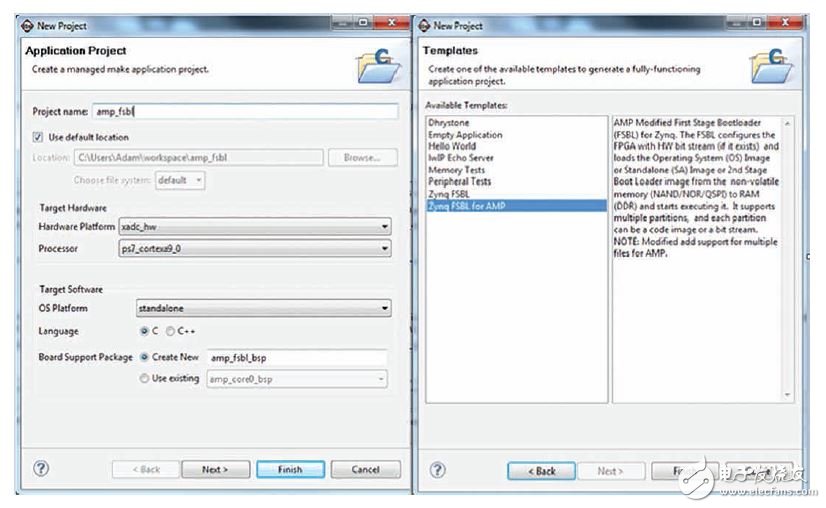Select C++ language radio button
Image resolution: width=826 pixels, height=508 pixels.
[171, 331]
